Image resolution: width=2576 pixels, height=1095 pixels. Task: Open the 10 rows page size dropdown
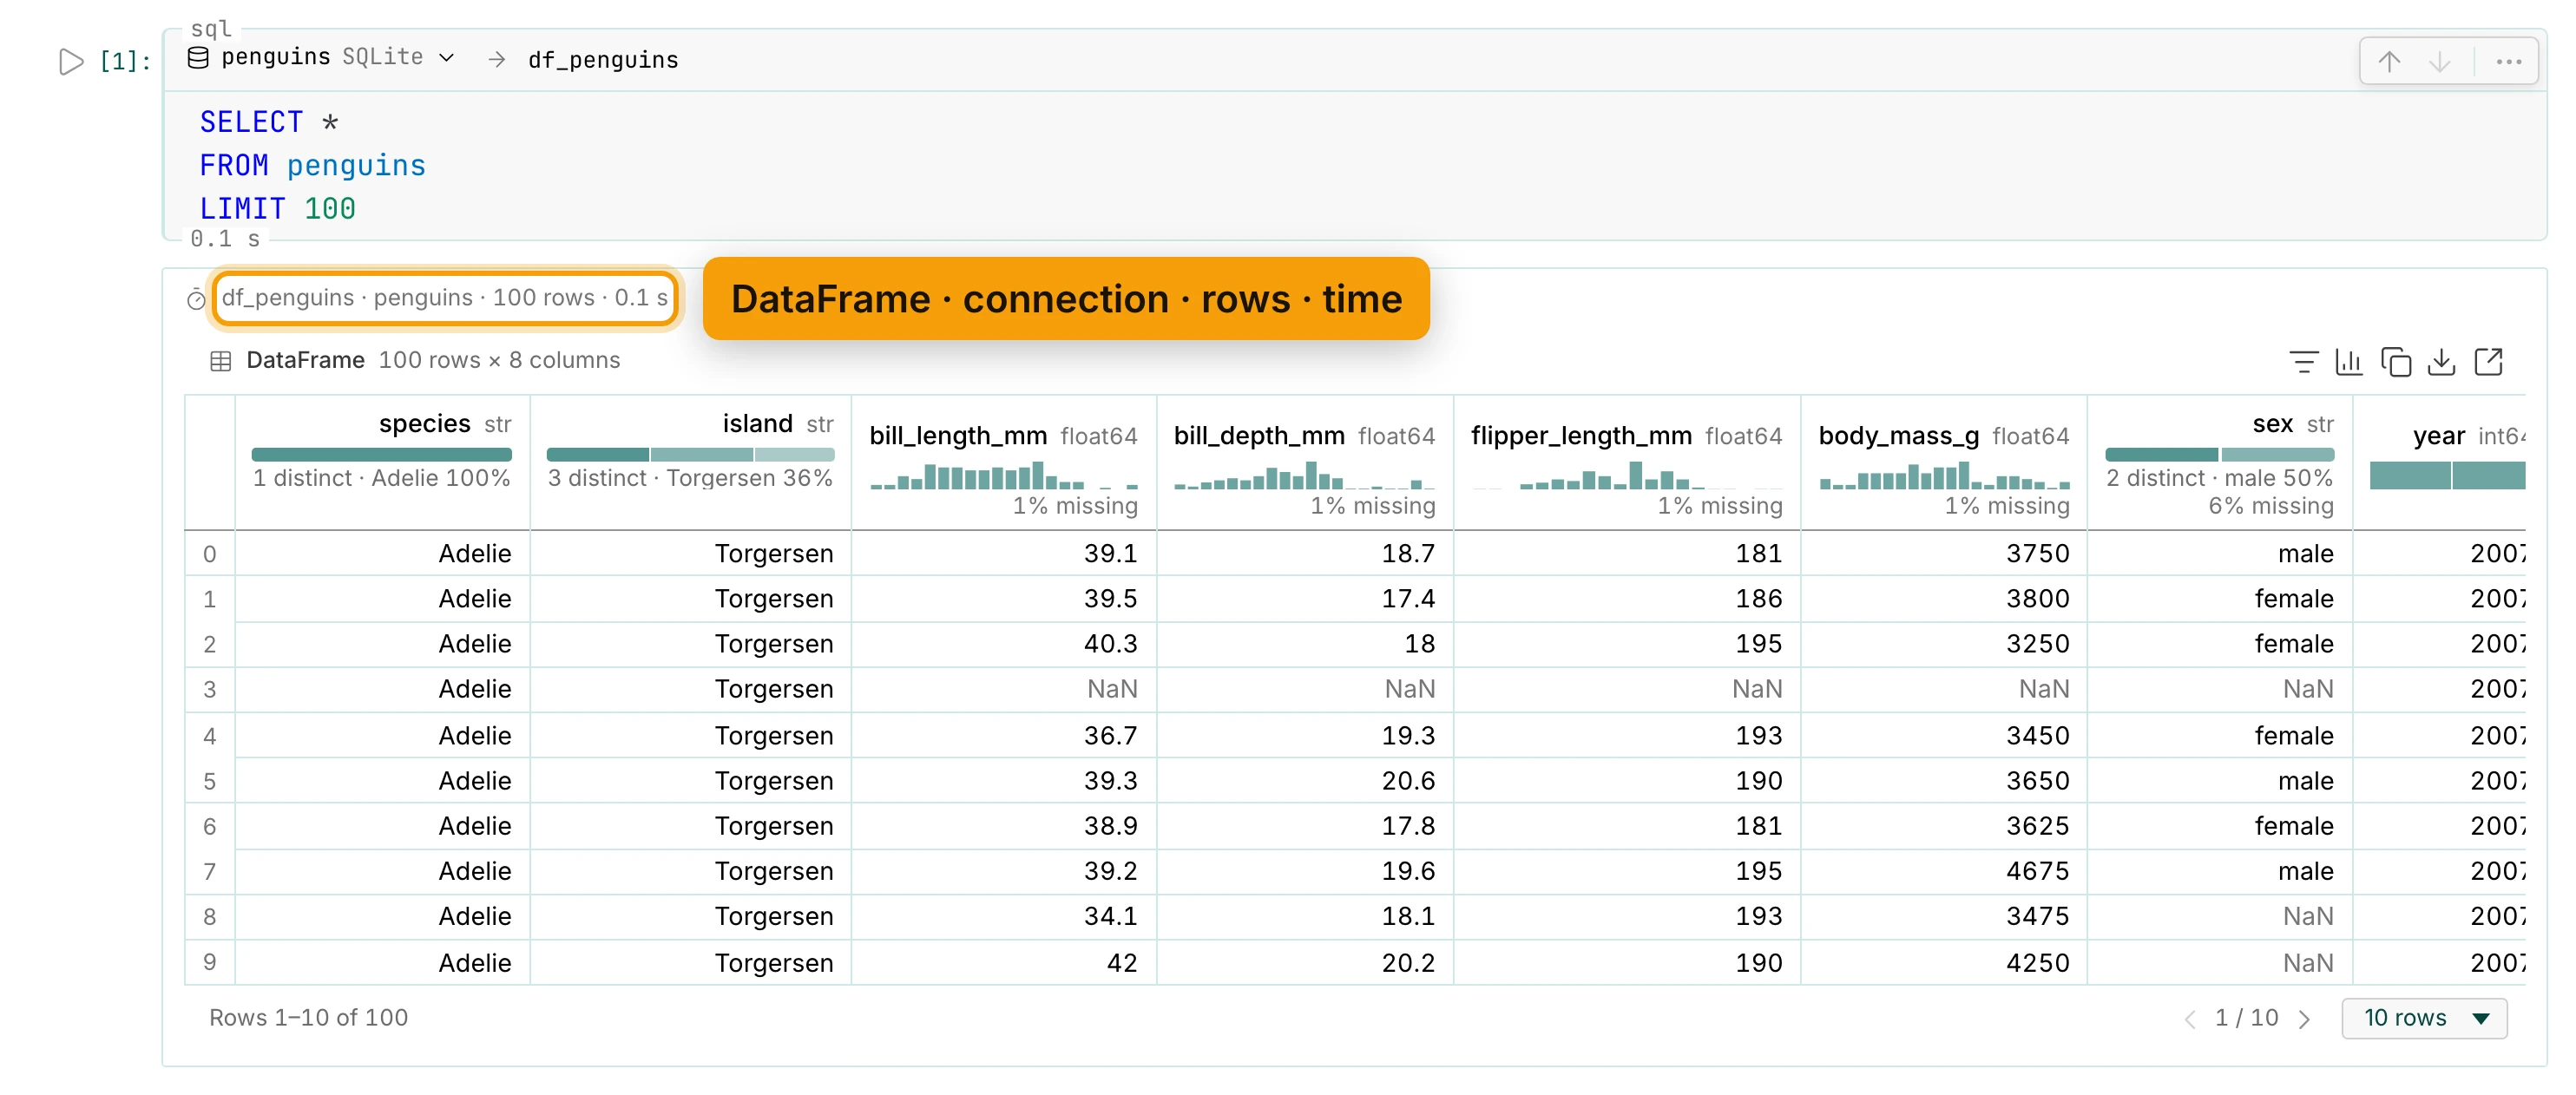coord(2423,1018)
